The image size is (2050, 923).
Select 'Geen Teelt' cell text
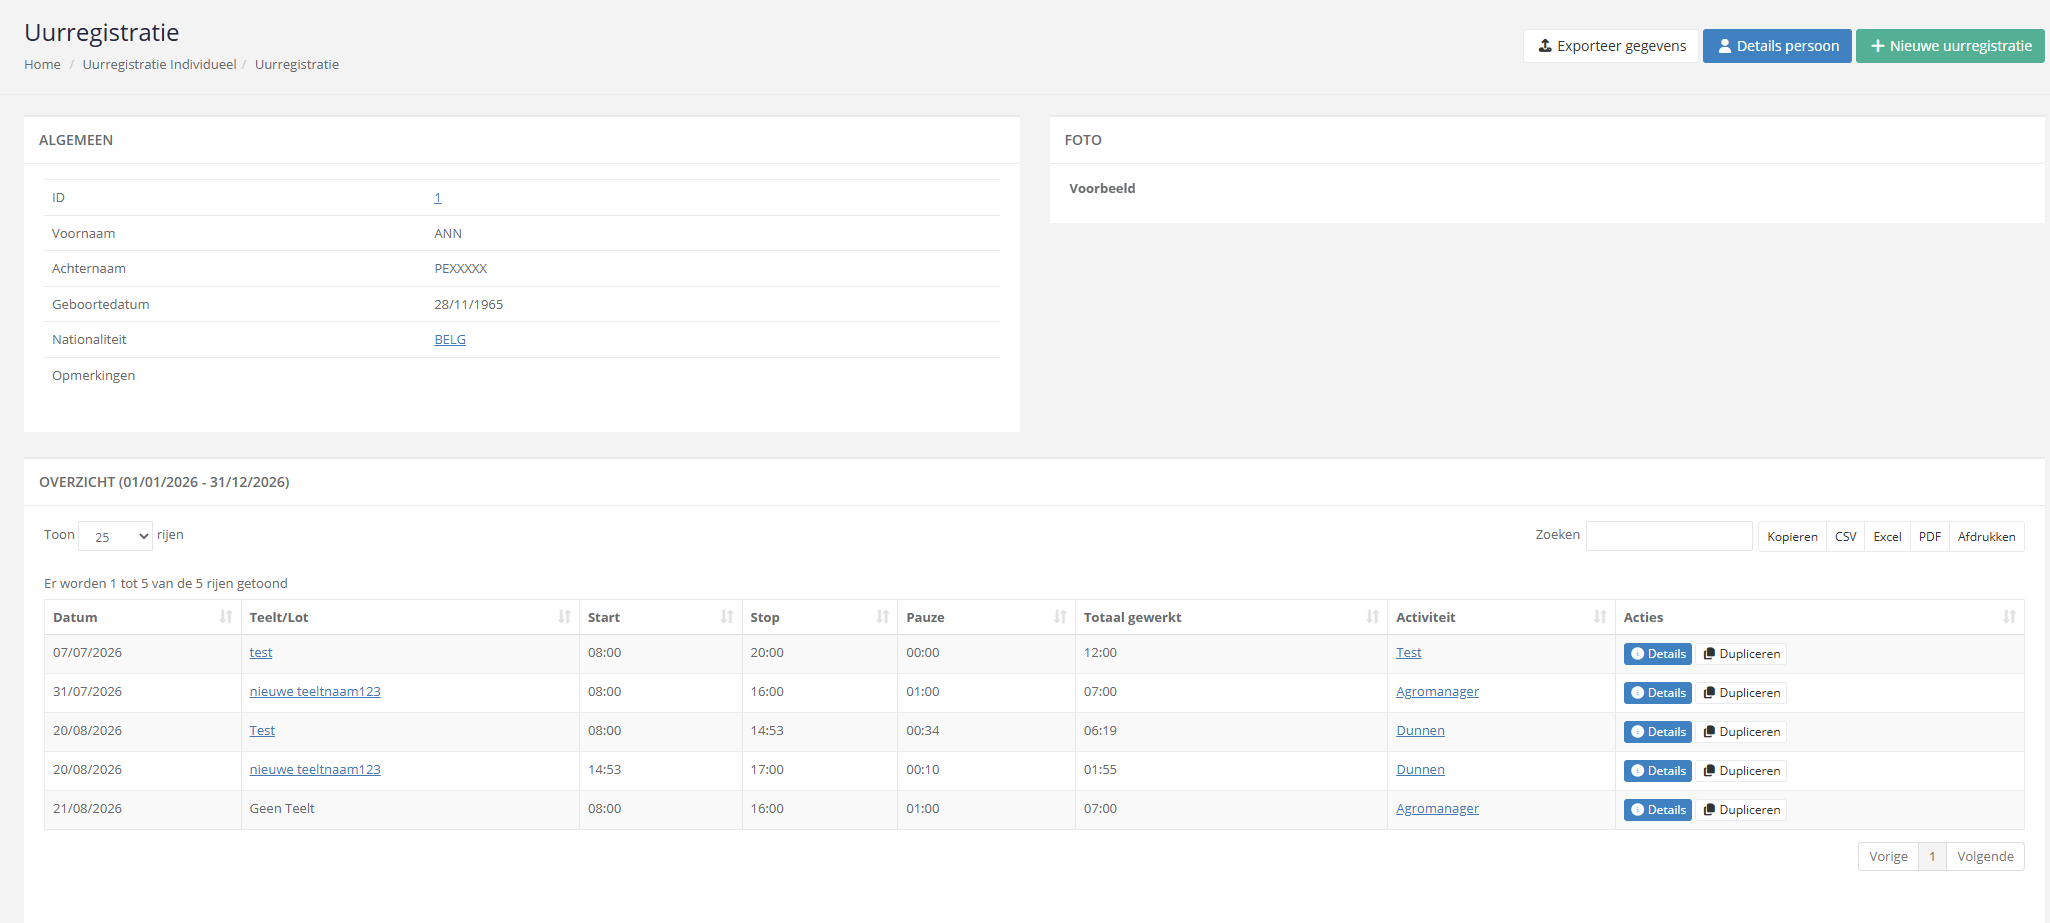click(282, 809)
